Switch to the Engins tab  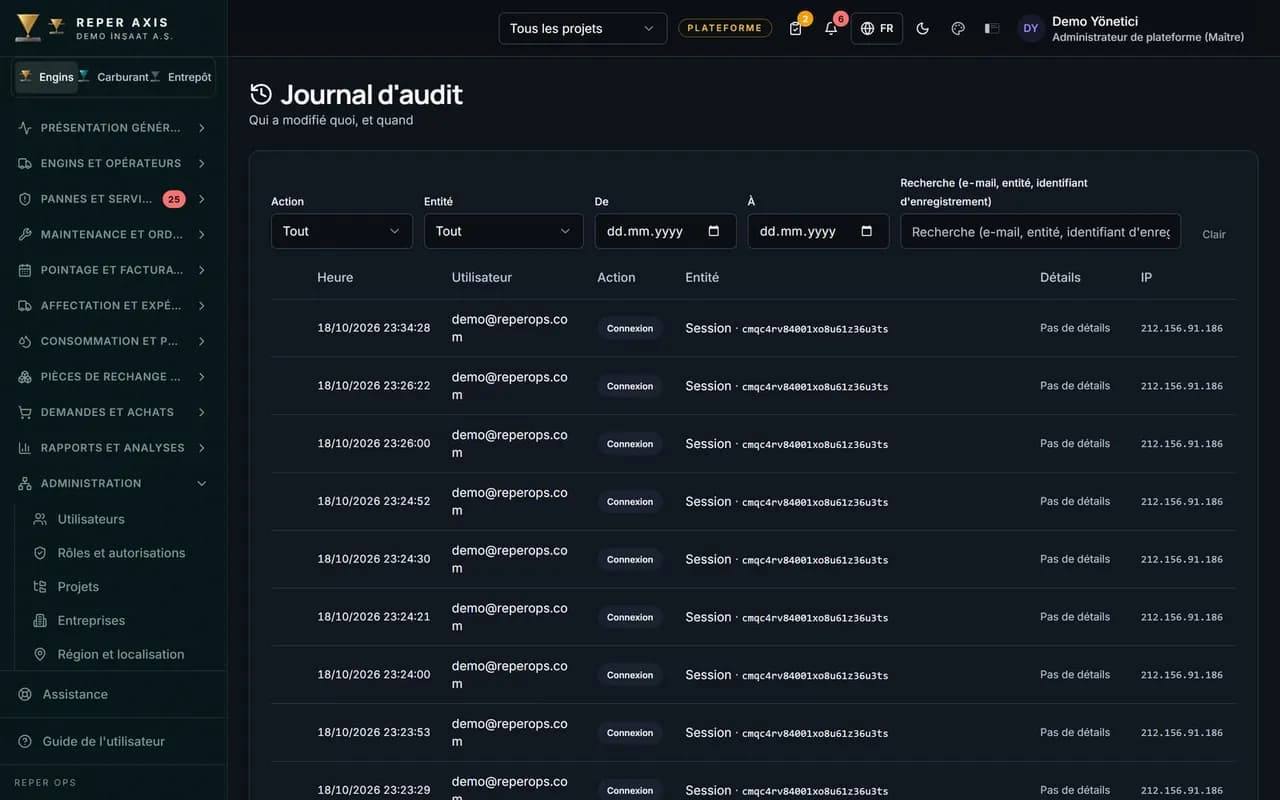click(46, 77)
